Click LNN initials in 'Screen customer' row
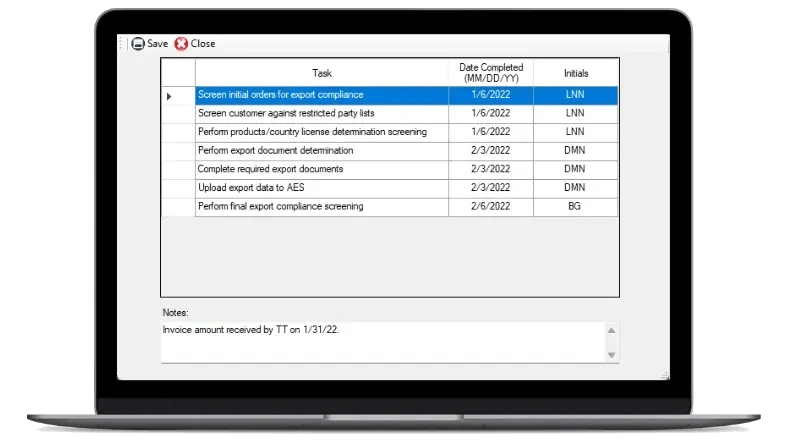Screen dimensions: 800x446 pos(576,114)
